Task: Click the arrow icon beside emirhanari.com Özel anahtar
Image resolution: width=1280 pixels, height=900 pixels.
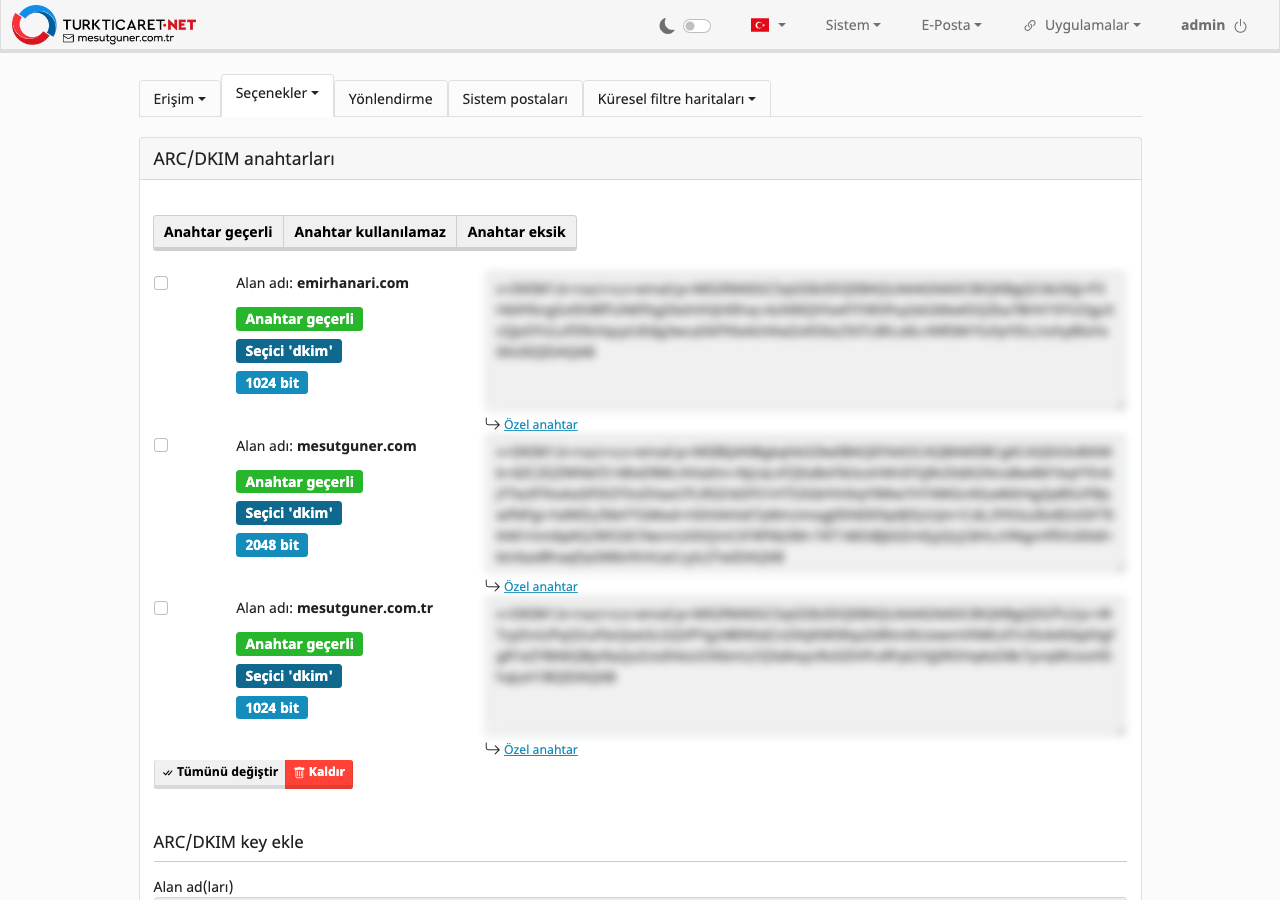Action: point(492,424)
